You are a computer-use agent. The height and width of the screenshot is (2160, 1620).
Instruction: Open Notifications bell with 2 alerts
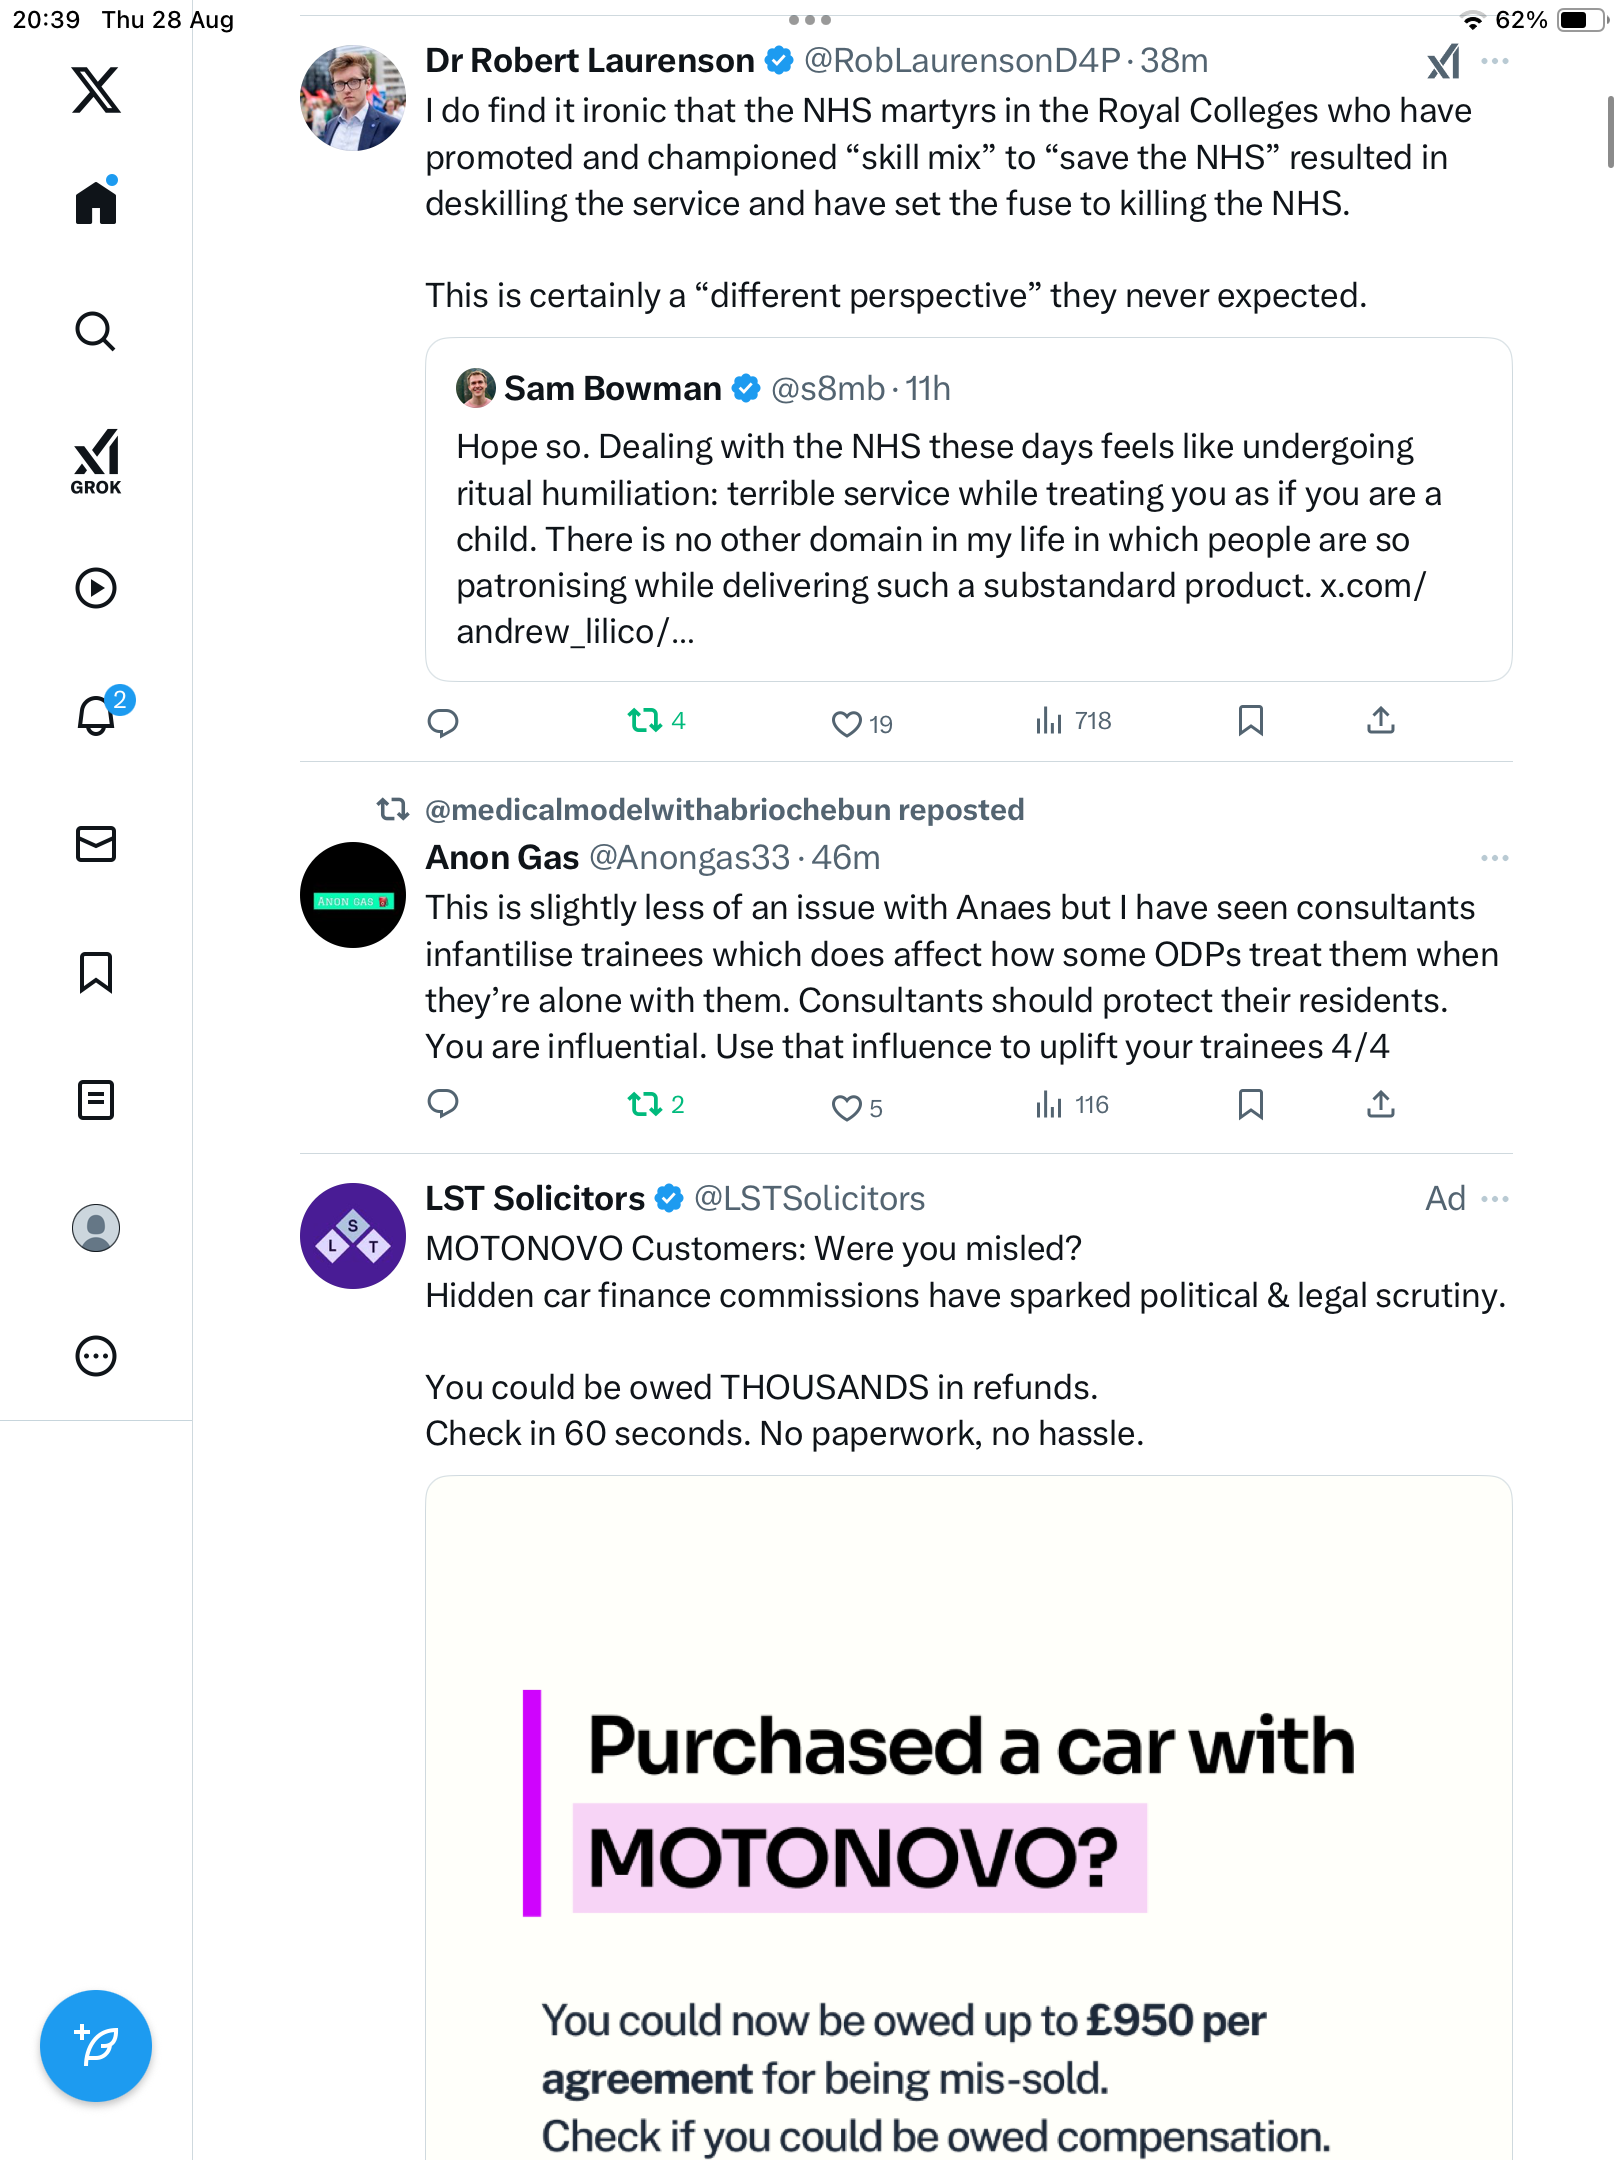96,716
